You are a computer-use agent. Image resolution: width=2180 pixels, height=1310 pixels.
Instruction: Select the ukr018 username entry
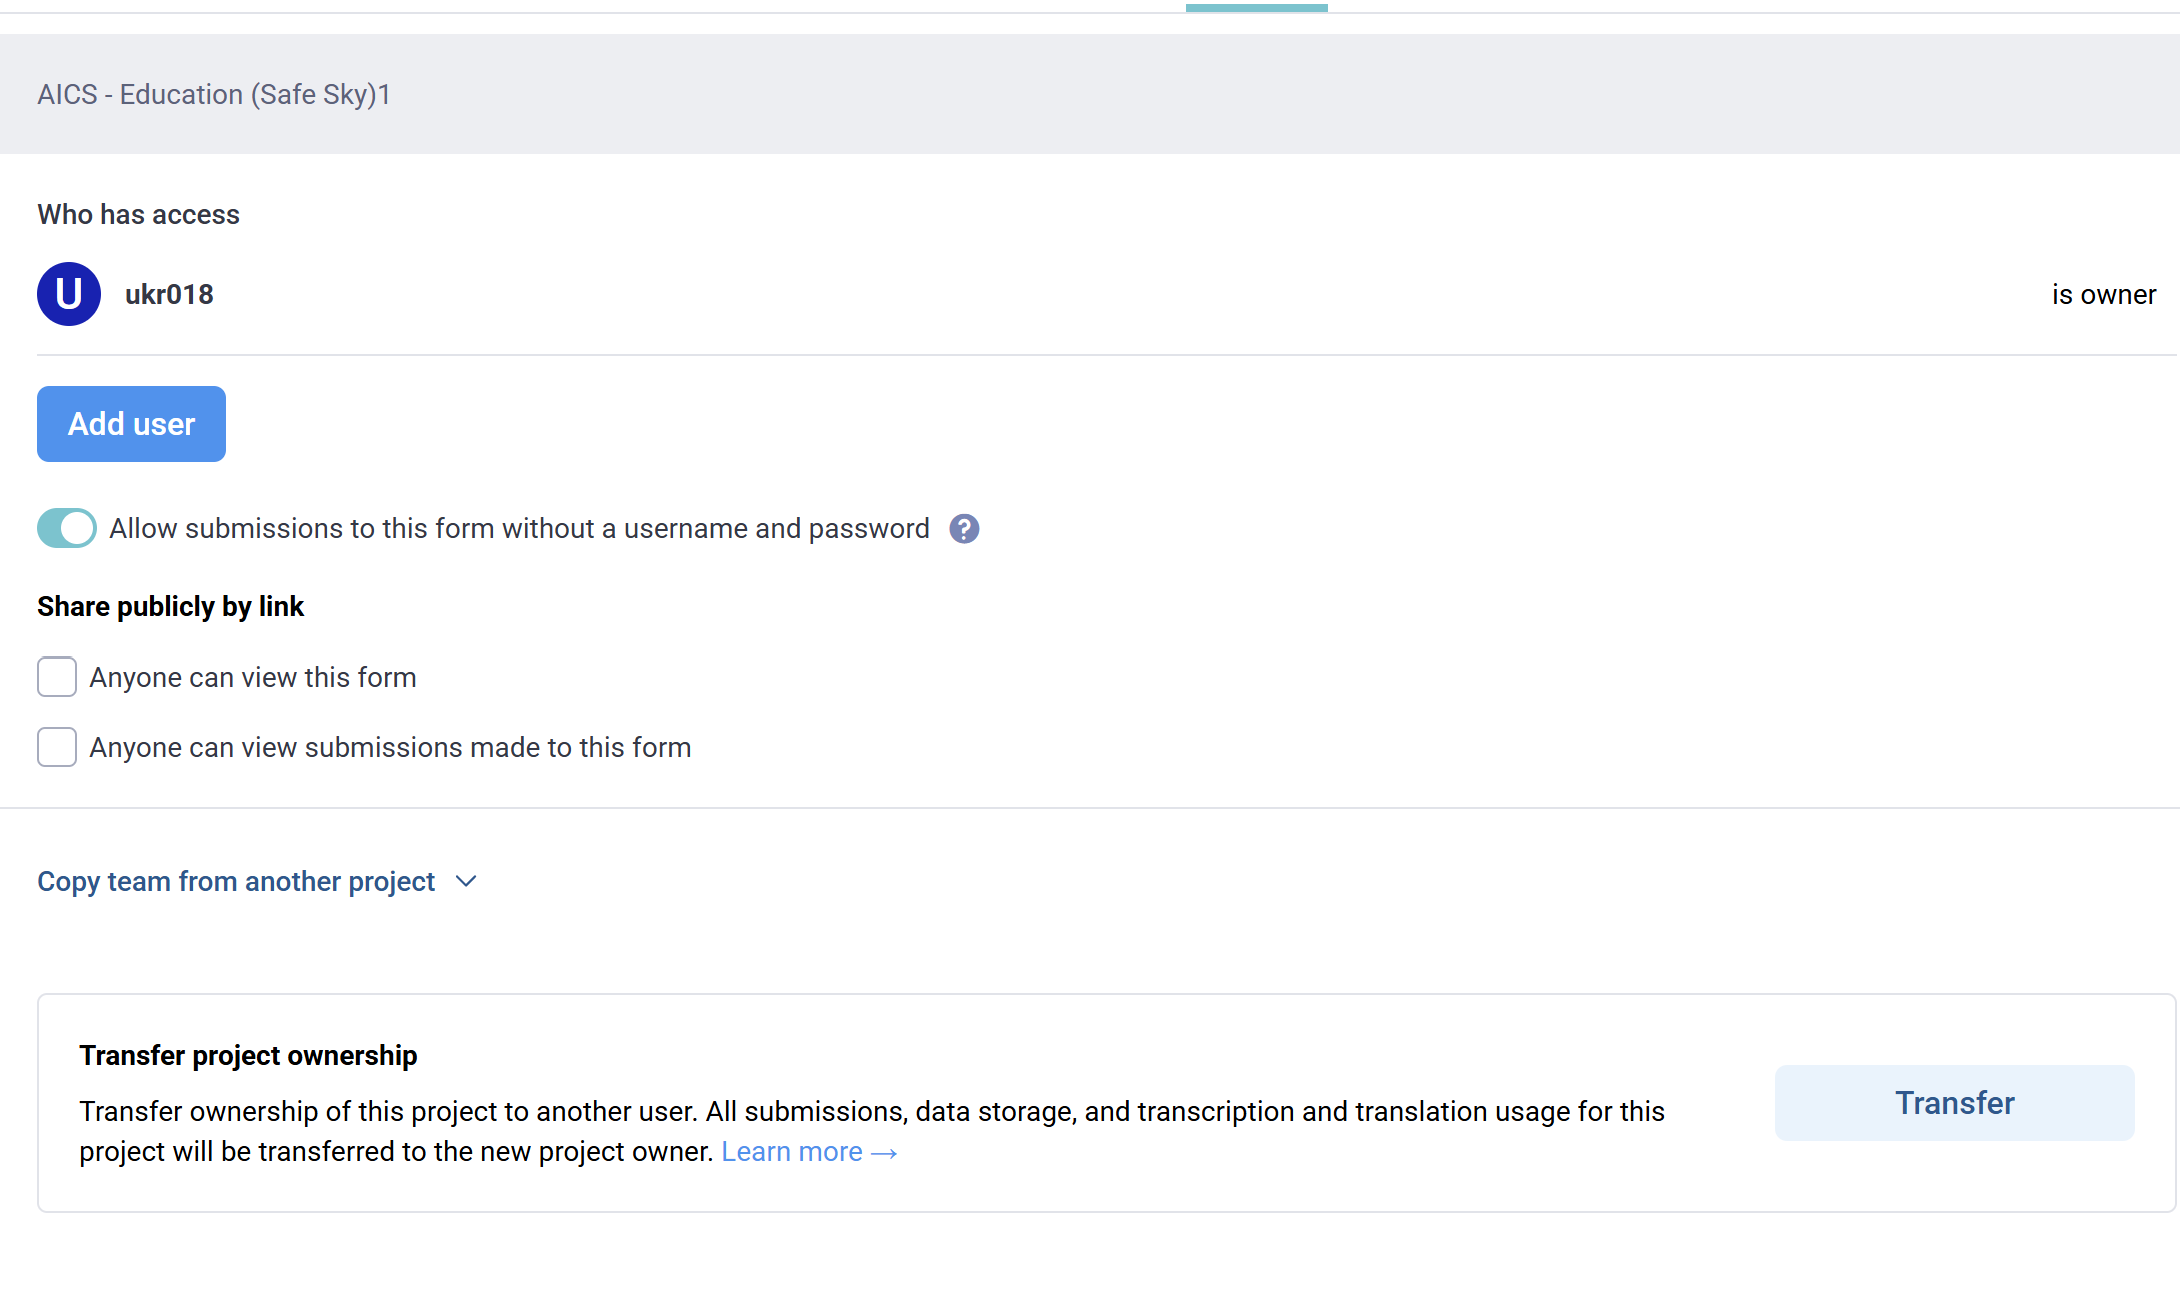[x=169, y=294]
